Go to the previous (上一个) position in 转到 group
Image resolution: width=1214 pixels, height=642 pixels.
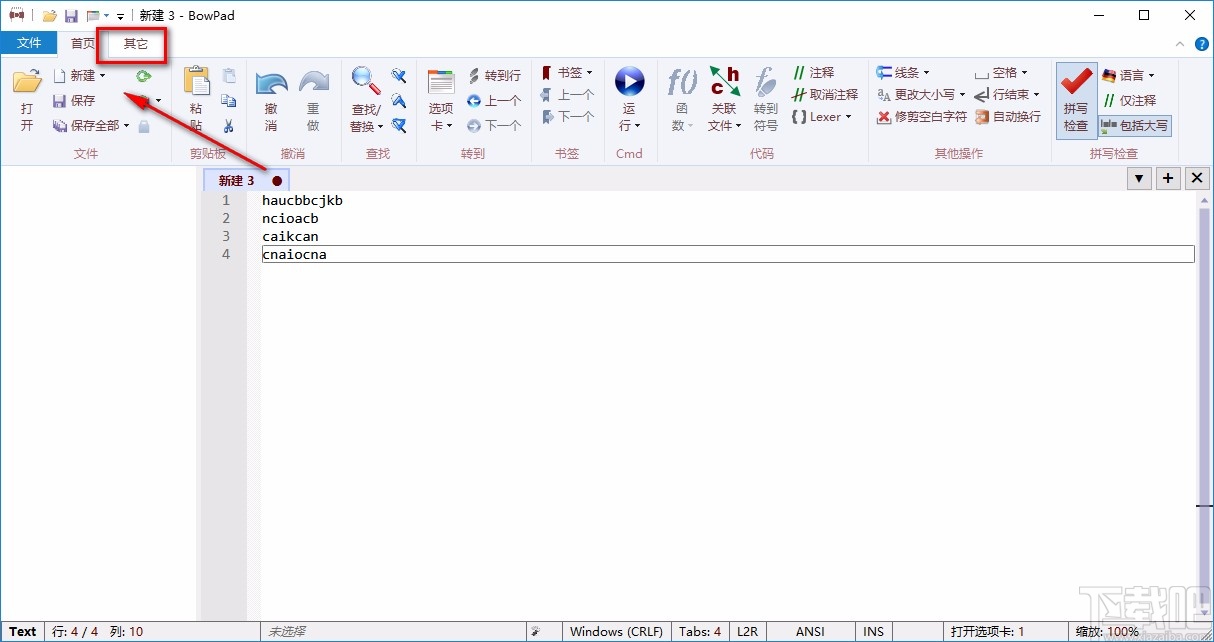coord(494,100)
